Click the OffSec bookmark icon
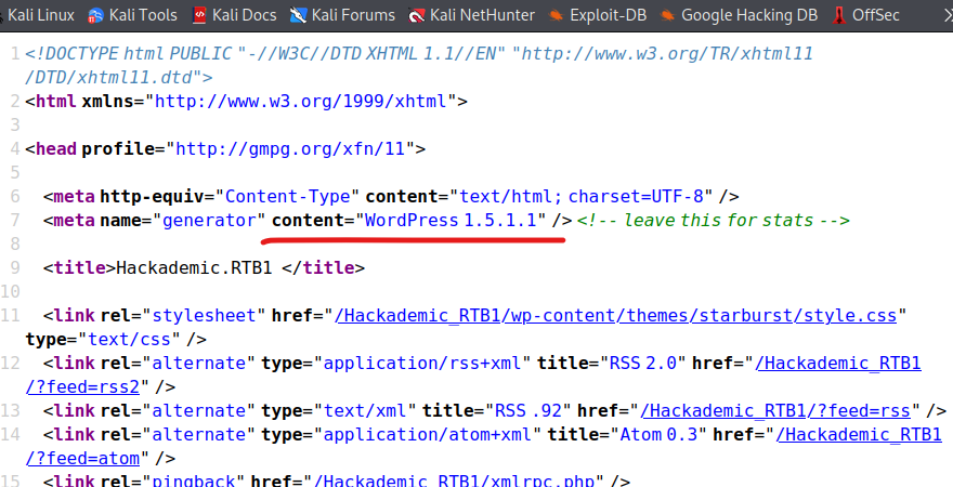Viewport: 954px width, 488px height. pyautogui.click(x=839, y=15)
